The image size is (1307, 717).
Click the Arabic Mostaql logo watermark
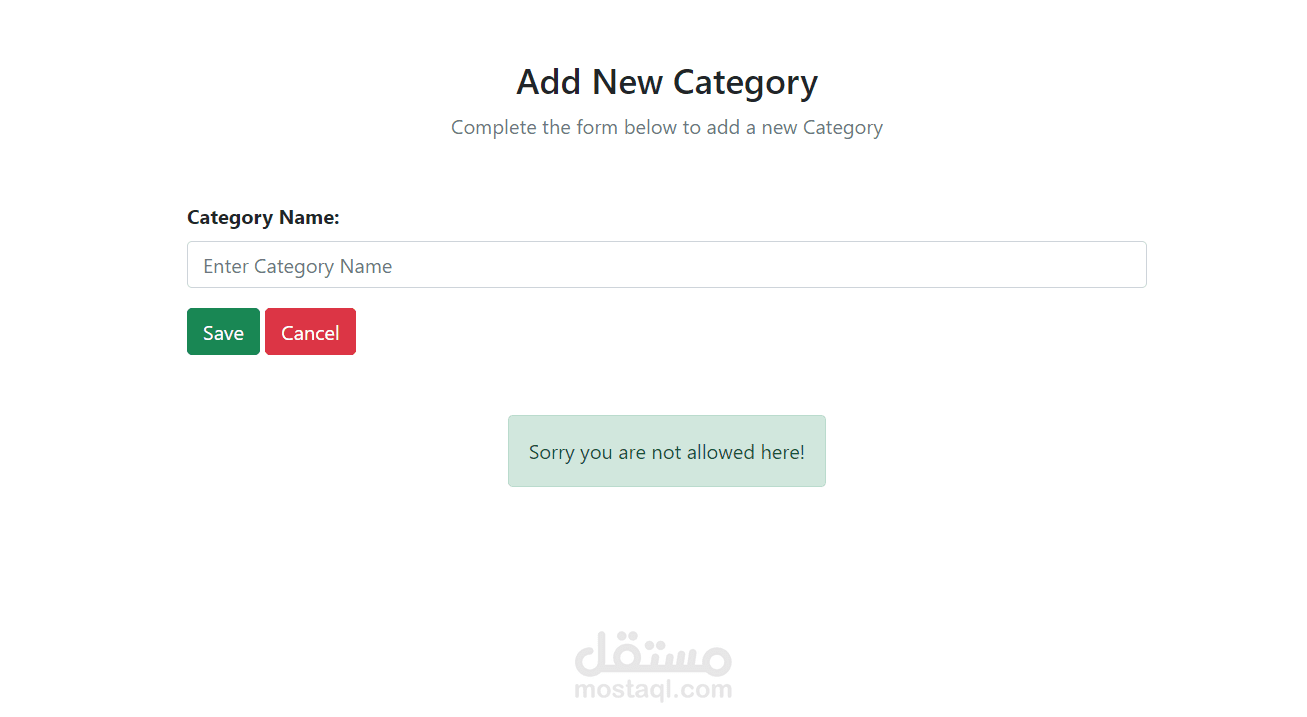point(653,653)
